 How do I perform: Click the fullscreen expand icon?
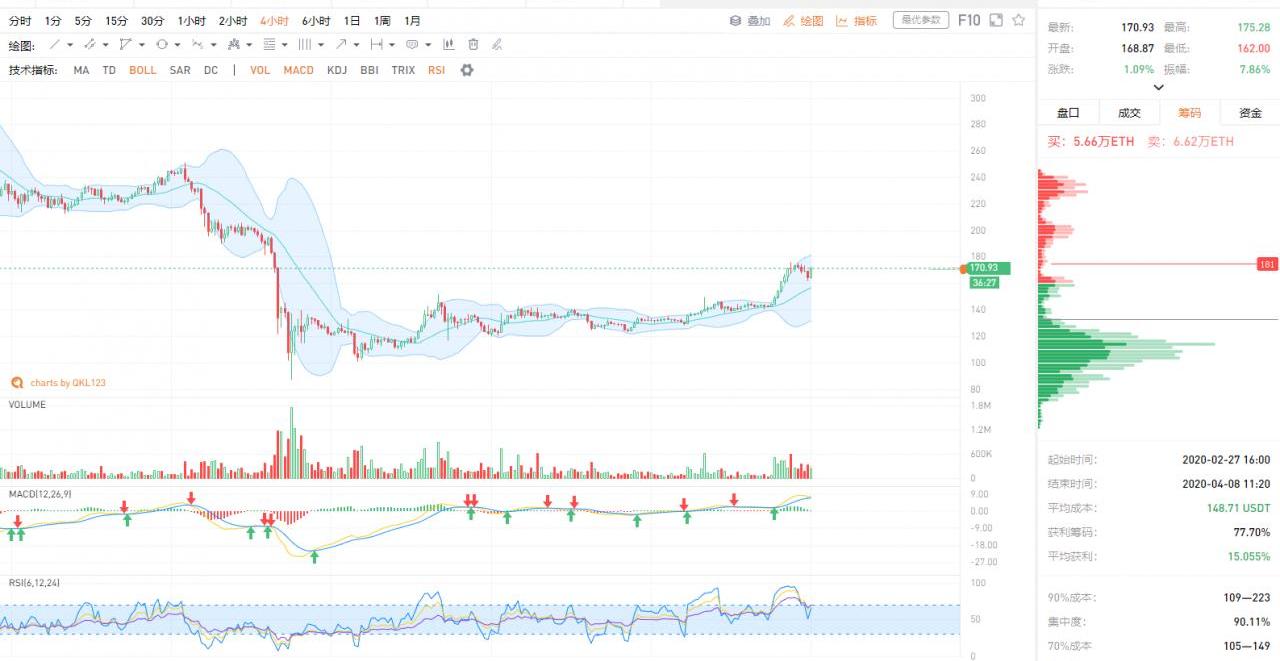click(995, 20)
